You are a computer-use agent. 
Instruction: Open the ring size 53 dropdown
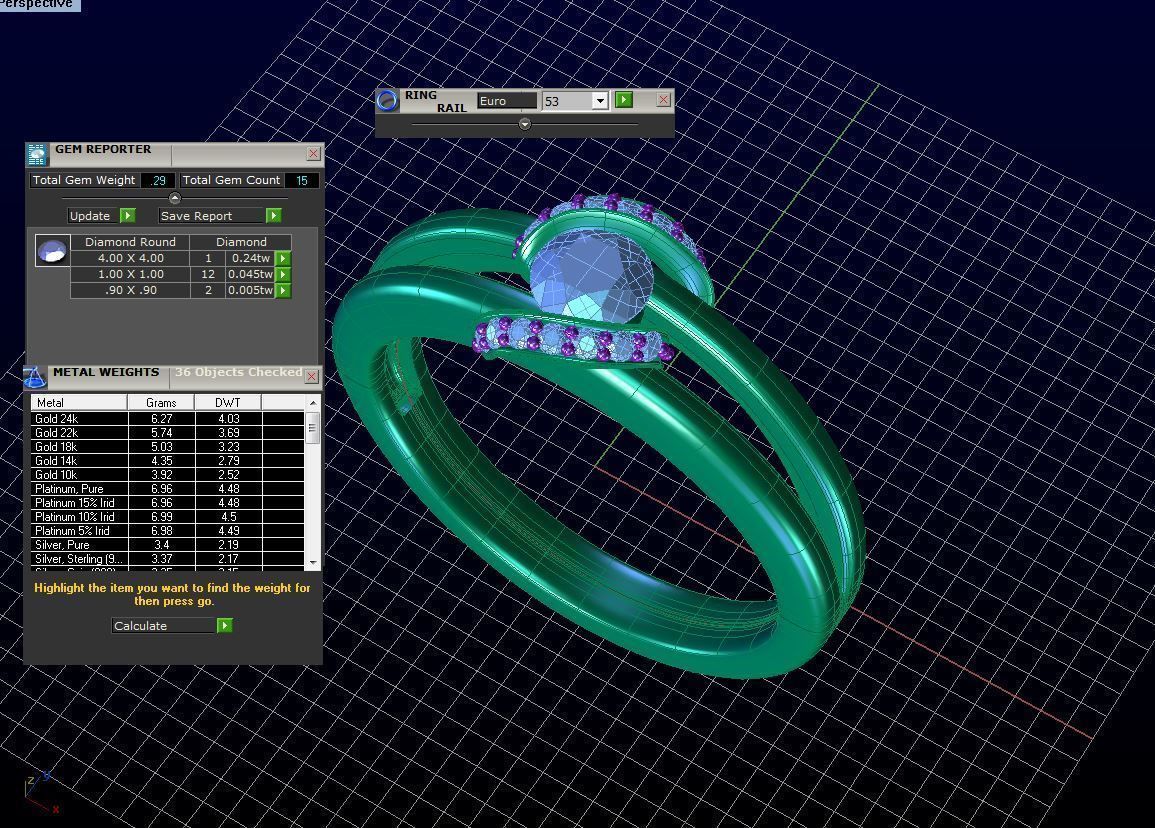(x=600, y=101)
